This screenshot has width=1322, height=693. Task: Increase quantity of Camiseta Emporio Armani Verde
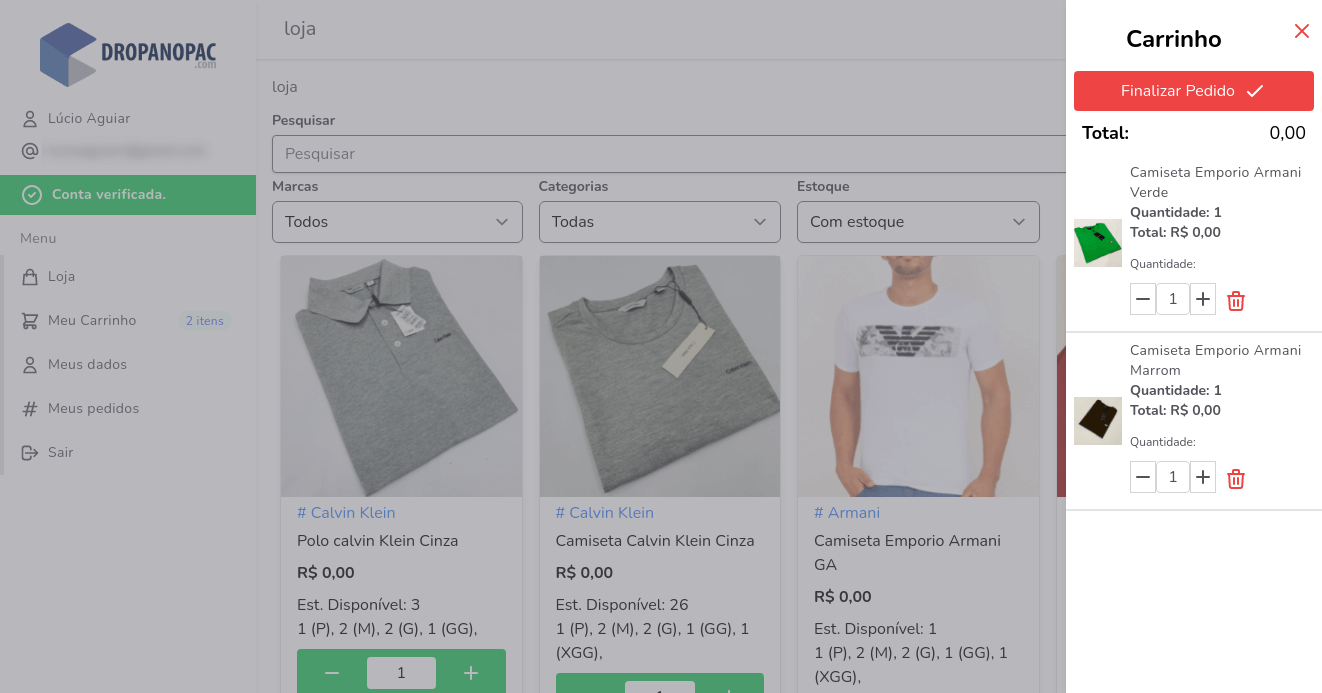pyautogui.click(x=1203, y=299)
